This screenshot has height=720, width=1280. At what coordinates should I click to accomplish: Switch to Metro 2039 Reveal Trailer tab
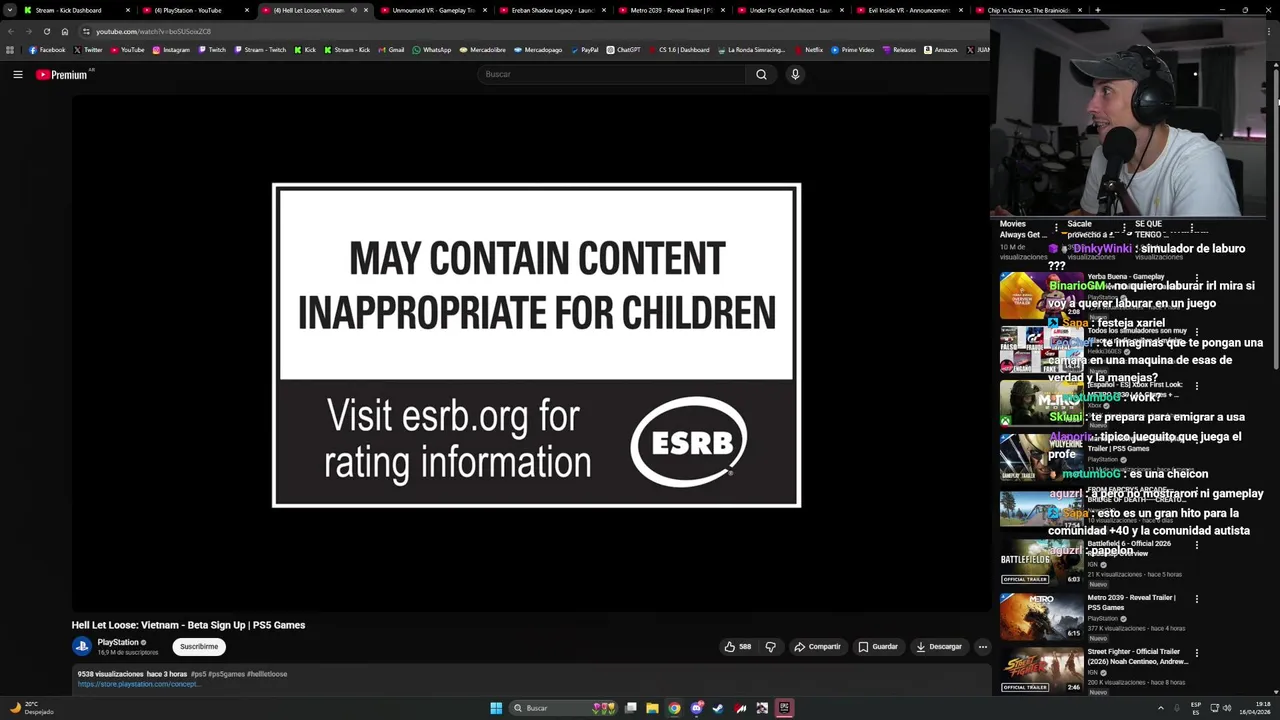click(x=670, y=10)
